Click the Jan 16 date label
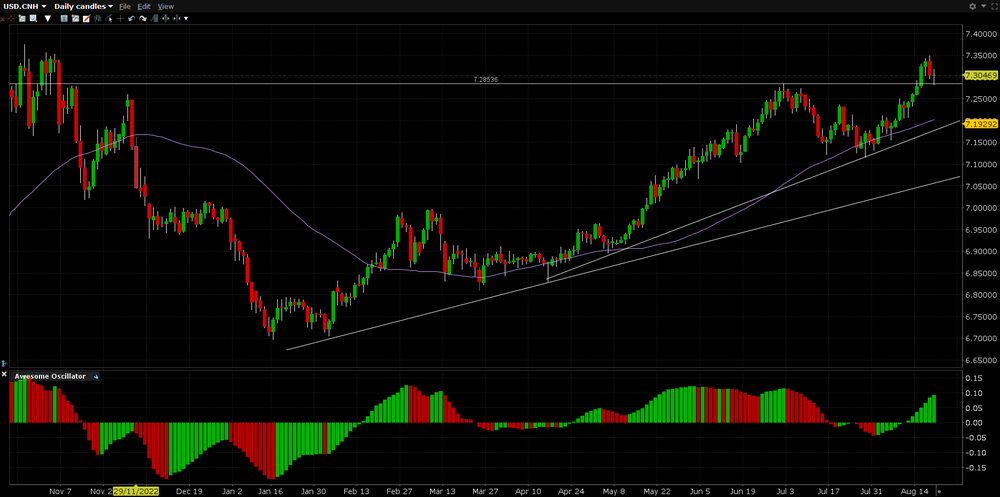 [x=270, y=492]
